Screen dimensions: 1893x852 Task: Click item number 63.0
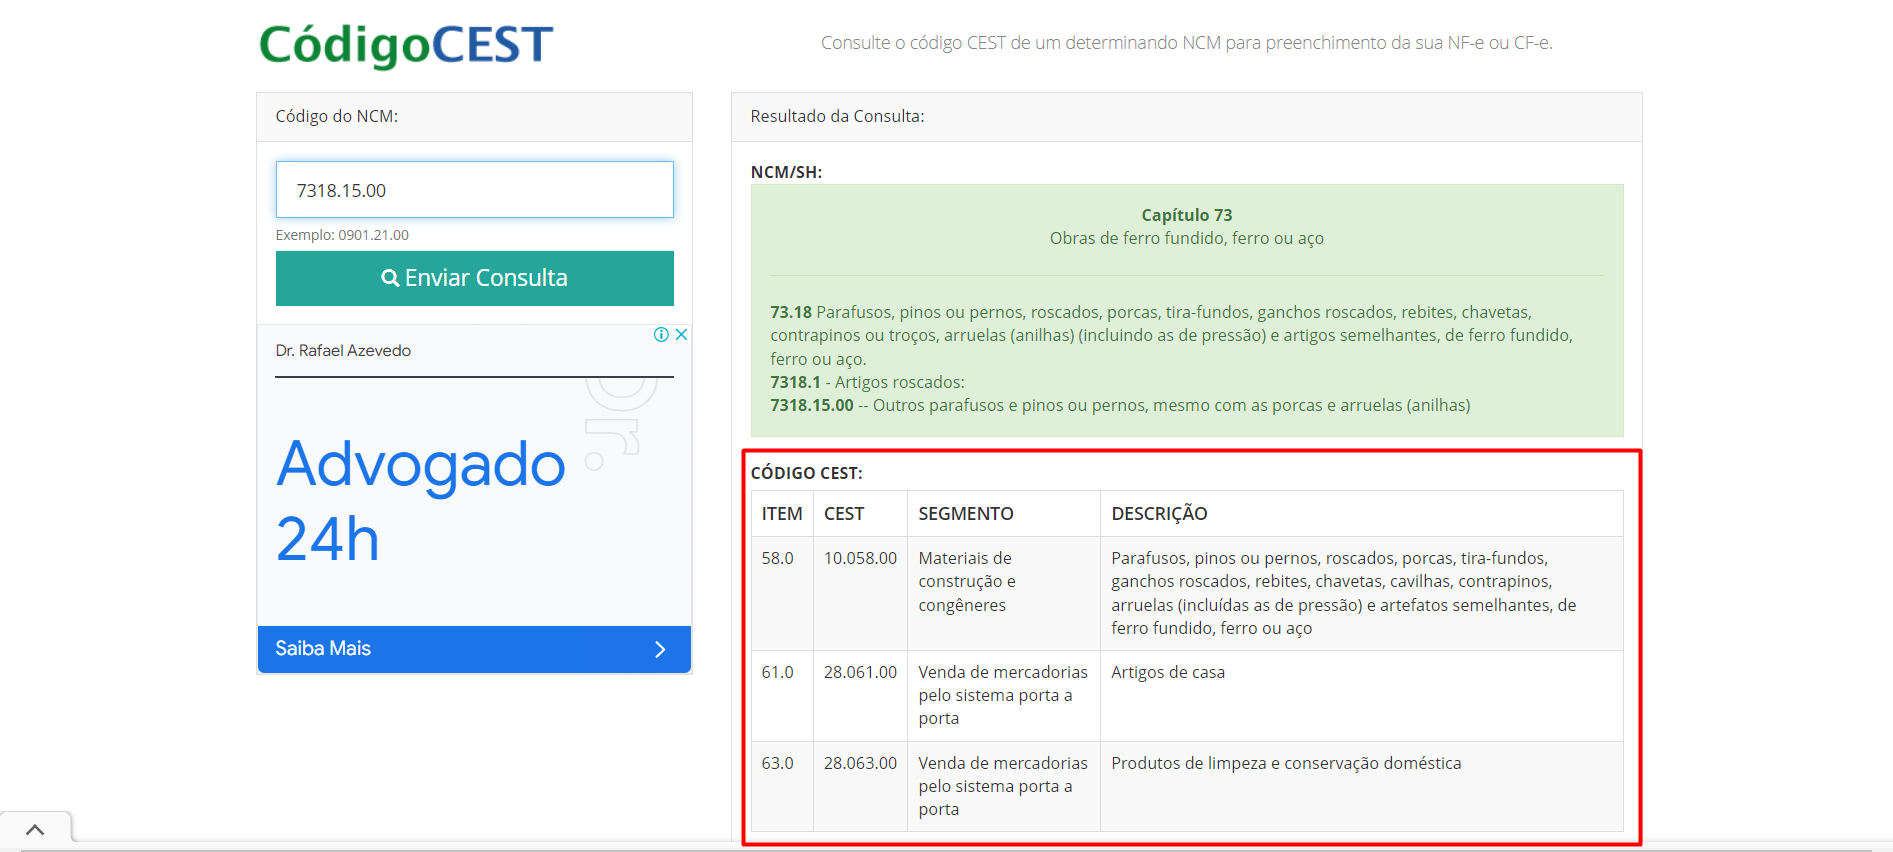[x=777, y=763]
